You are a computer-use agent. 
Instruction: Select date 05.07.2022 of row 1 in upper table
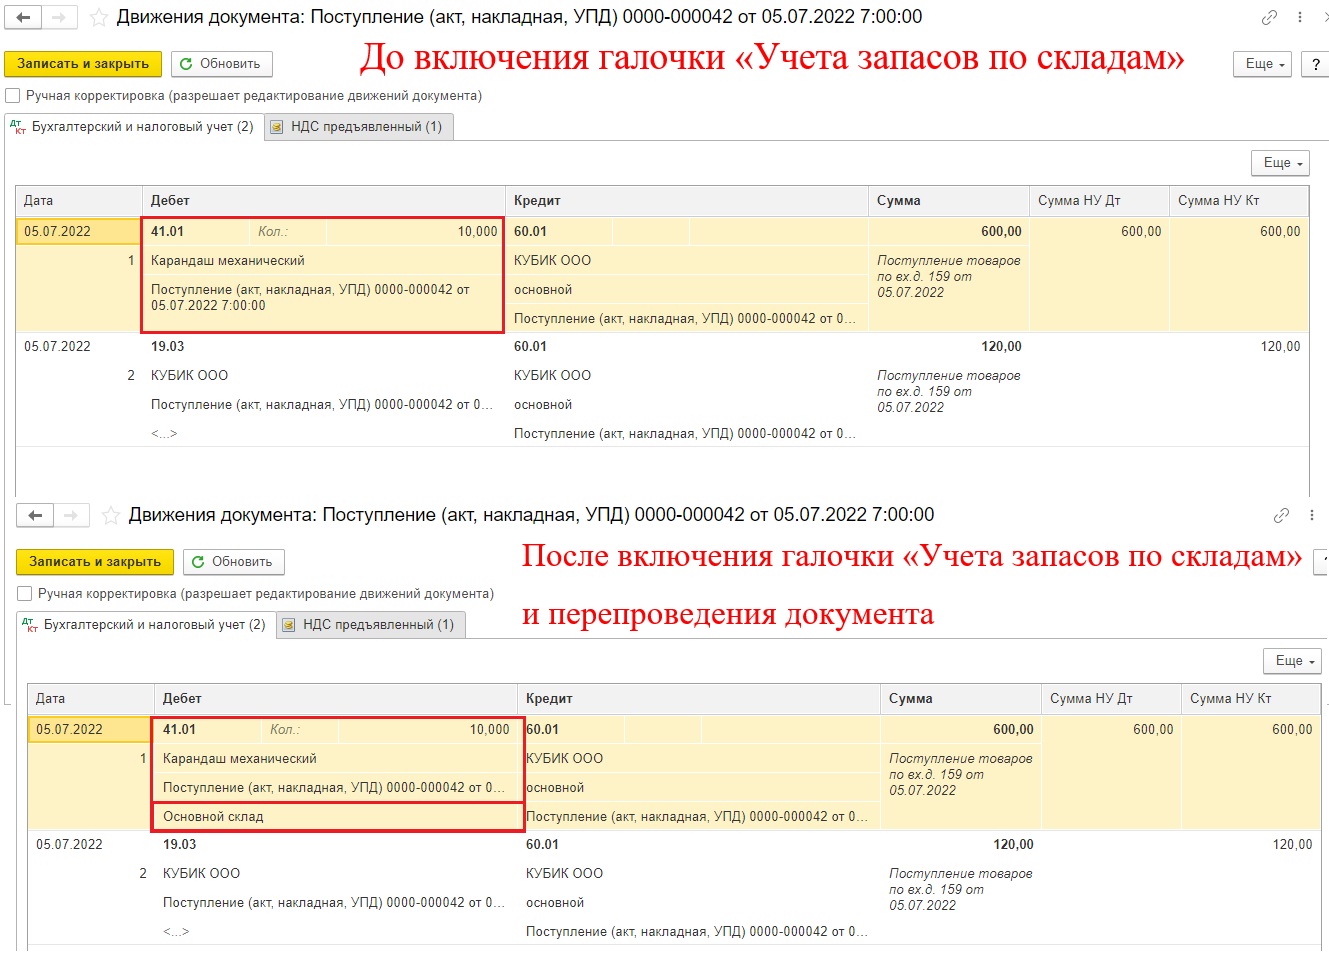79,232
